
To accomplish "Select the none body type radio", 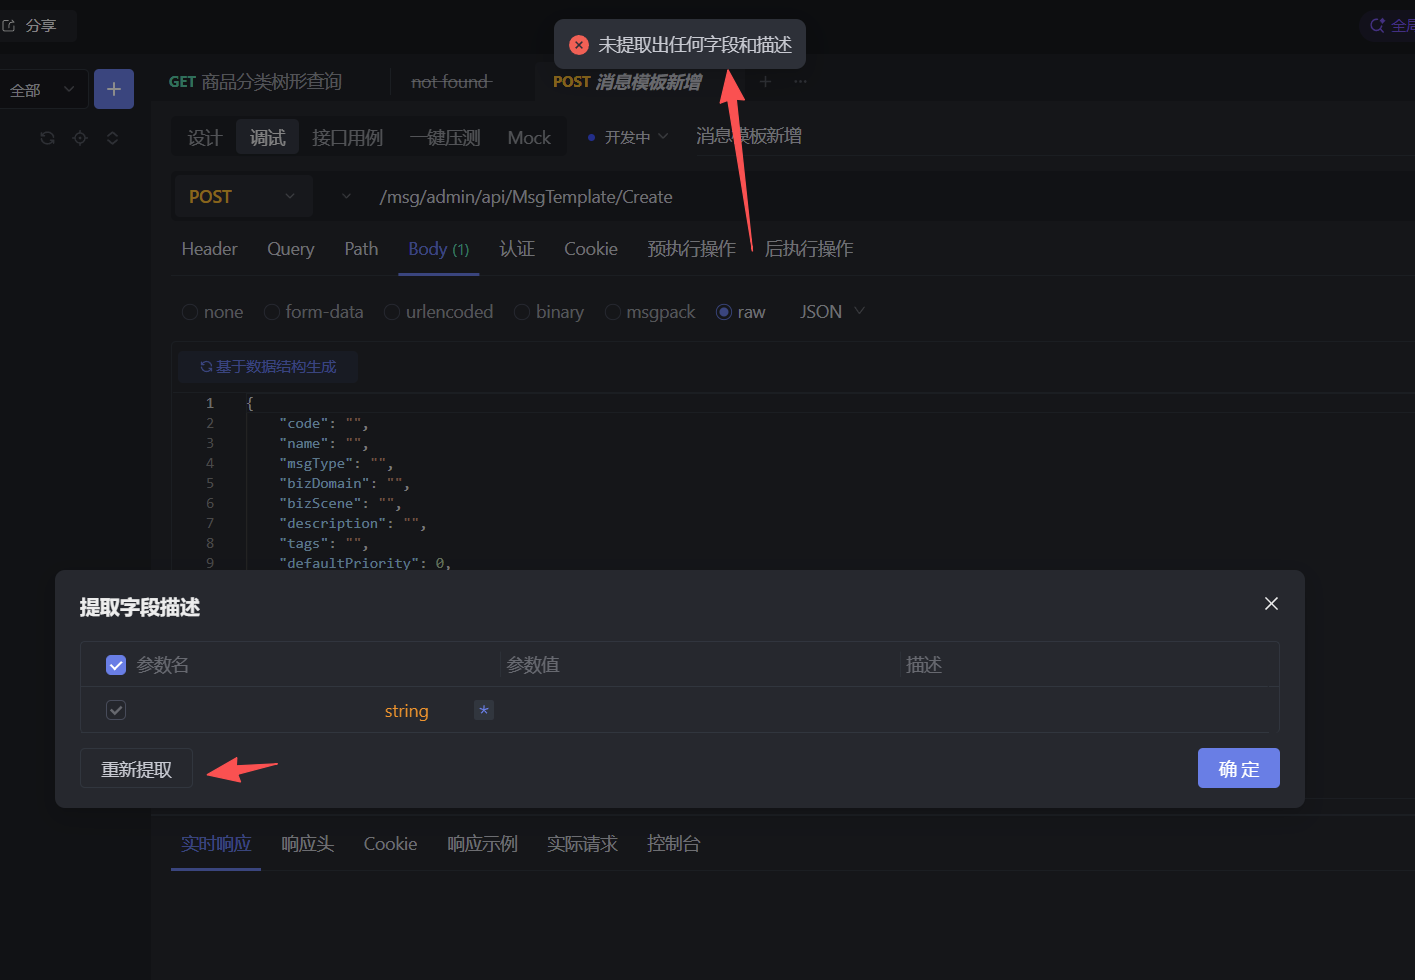I will pyautogui.click(x=190, y=312).
